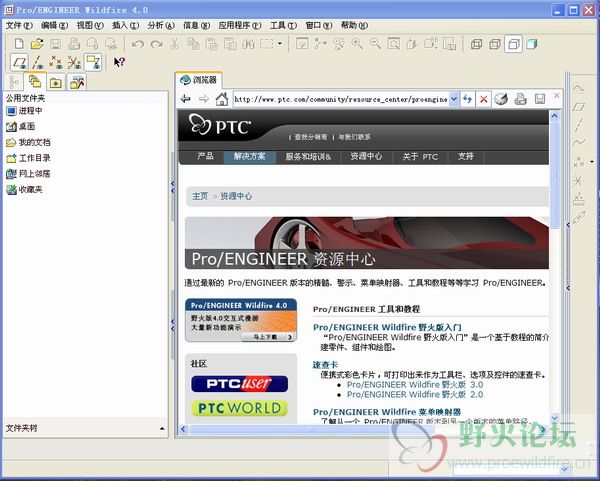Switch to the Model Tree navigator tab
The image size is (600, 481).
point(15,82)
